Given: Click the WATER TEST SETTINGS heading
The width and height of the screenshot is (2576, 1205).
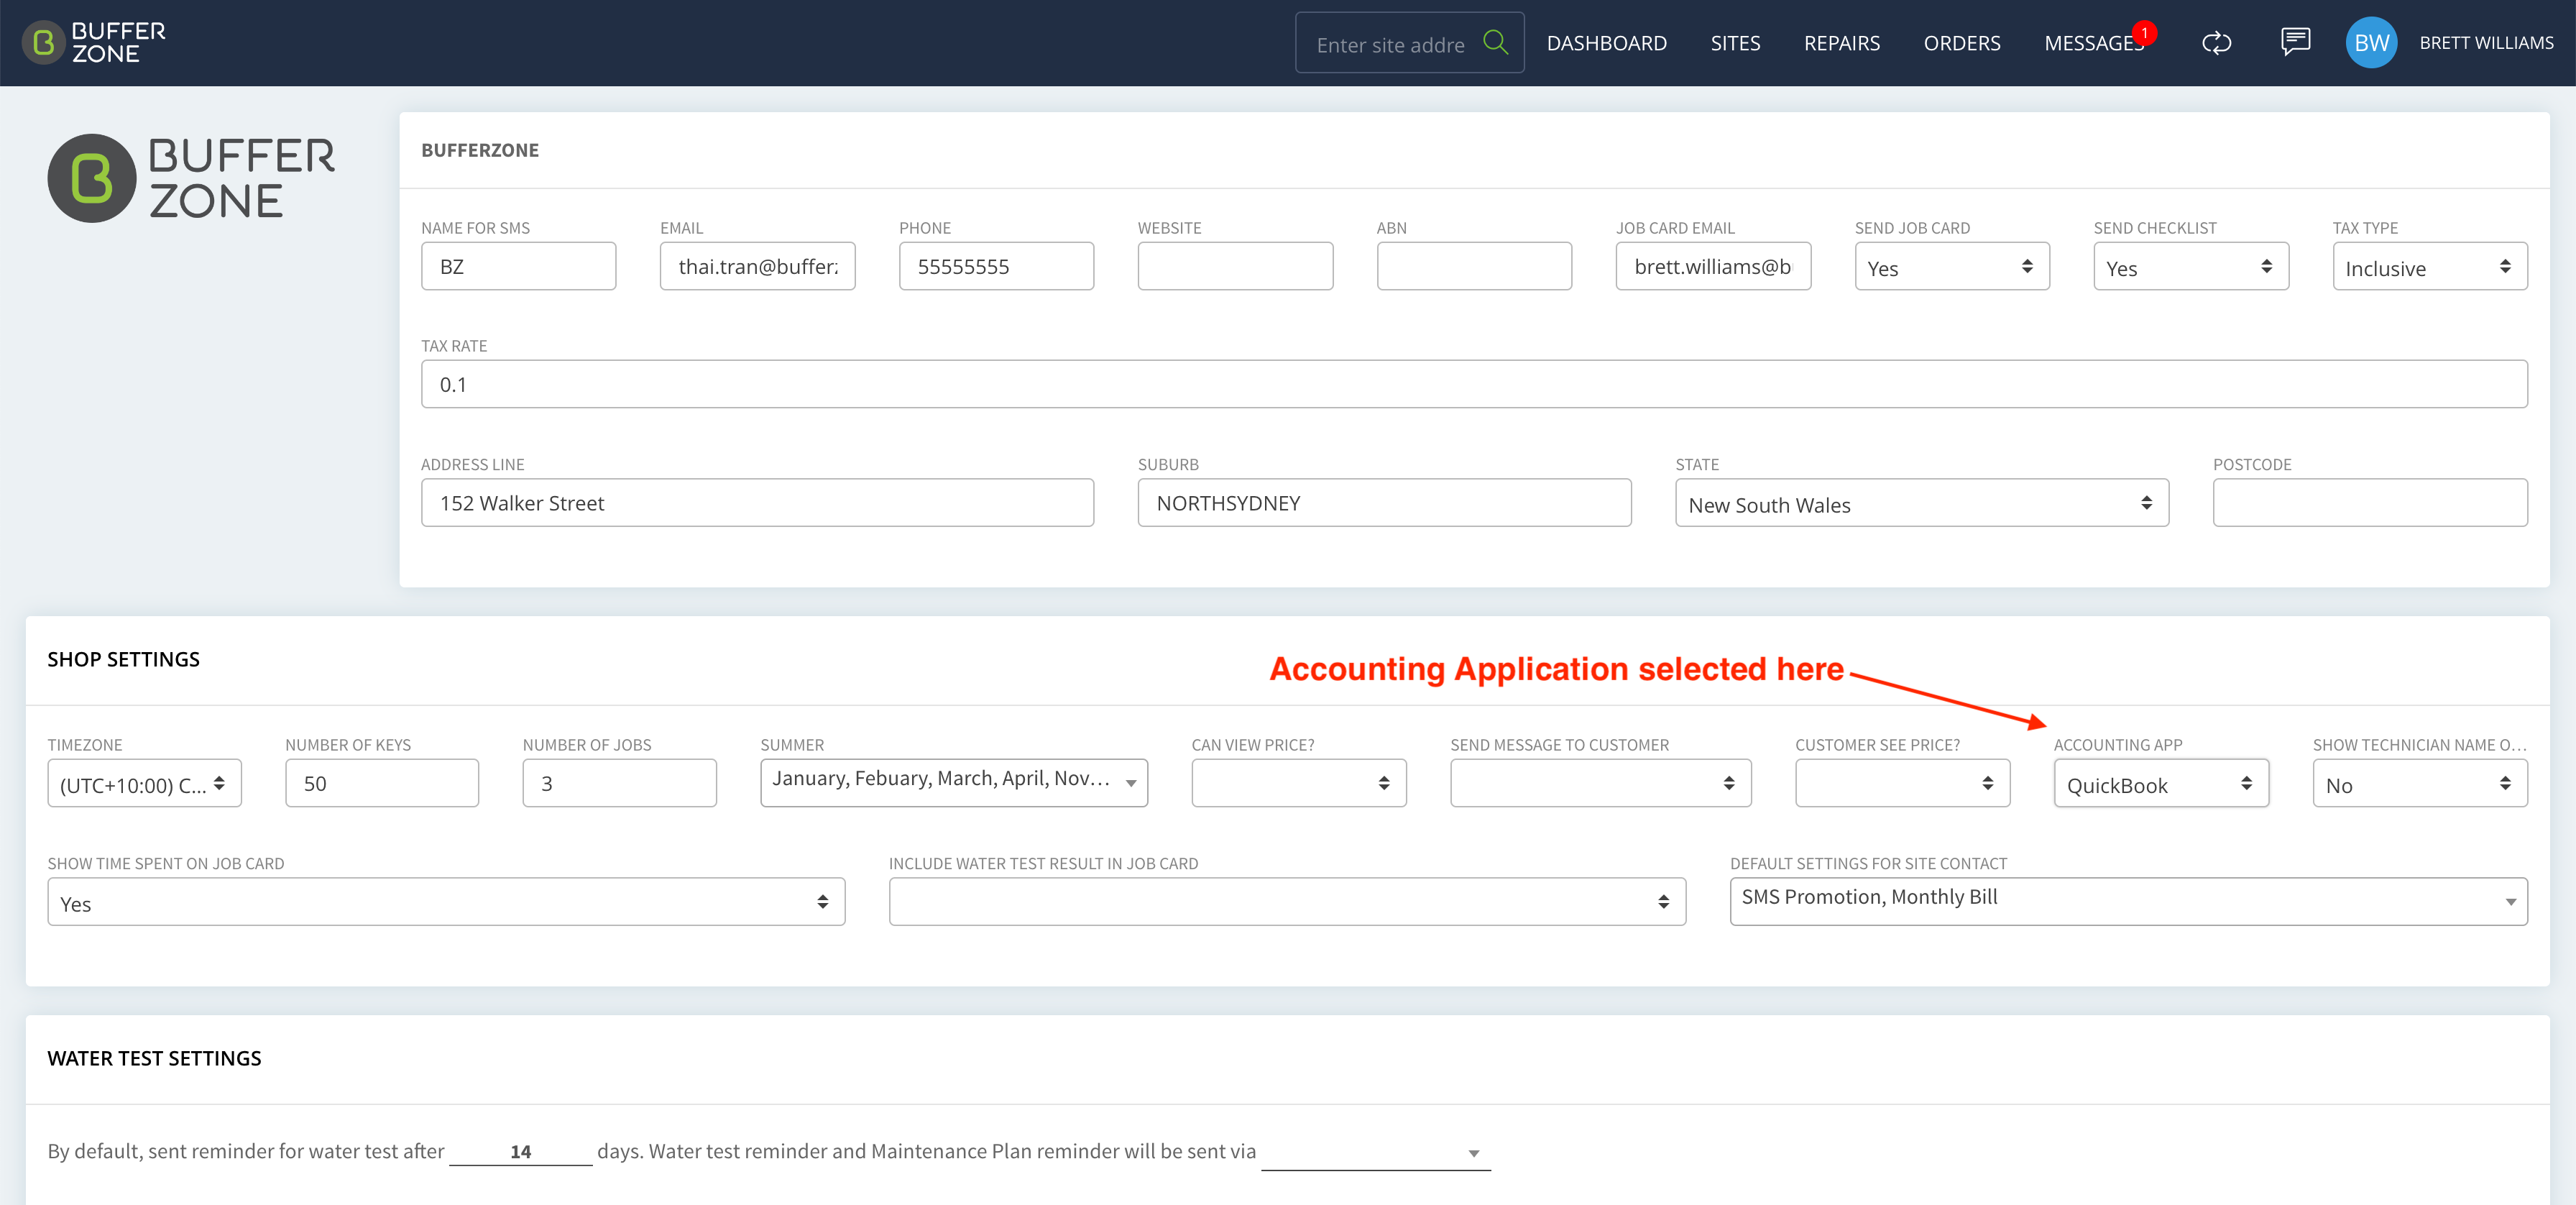Looking at the screenshot, I should click(154, 1058).
